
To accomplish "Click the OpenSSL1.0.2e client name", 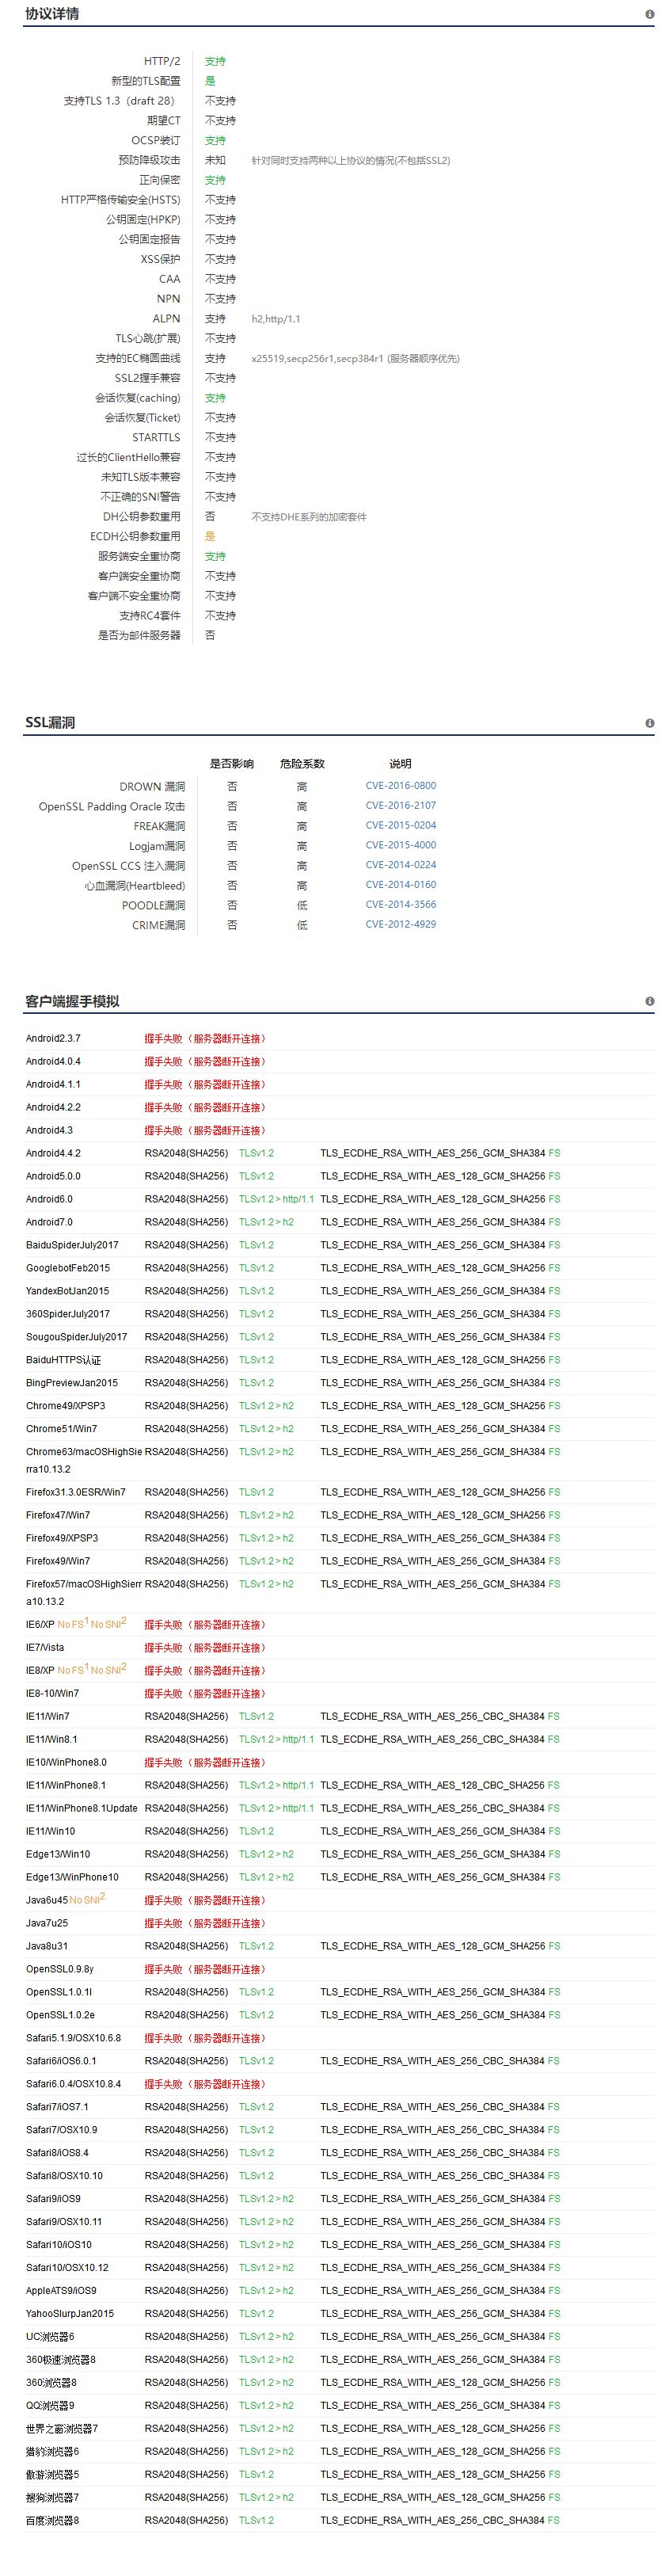I will pyautogui.click(x=60, y=2015).
